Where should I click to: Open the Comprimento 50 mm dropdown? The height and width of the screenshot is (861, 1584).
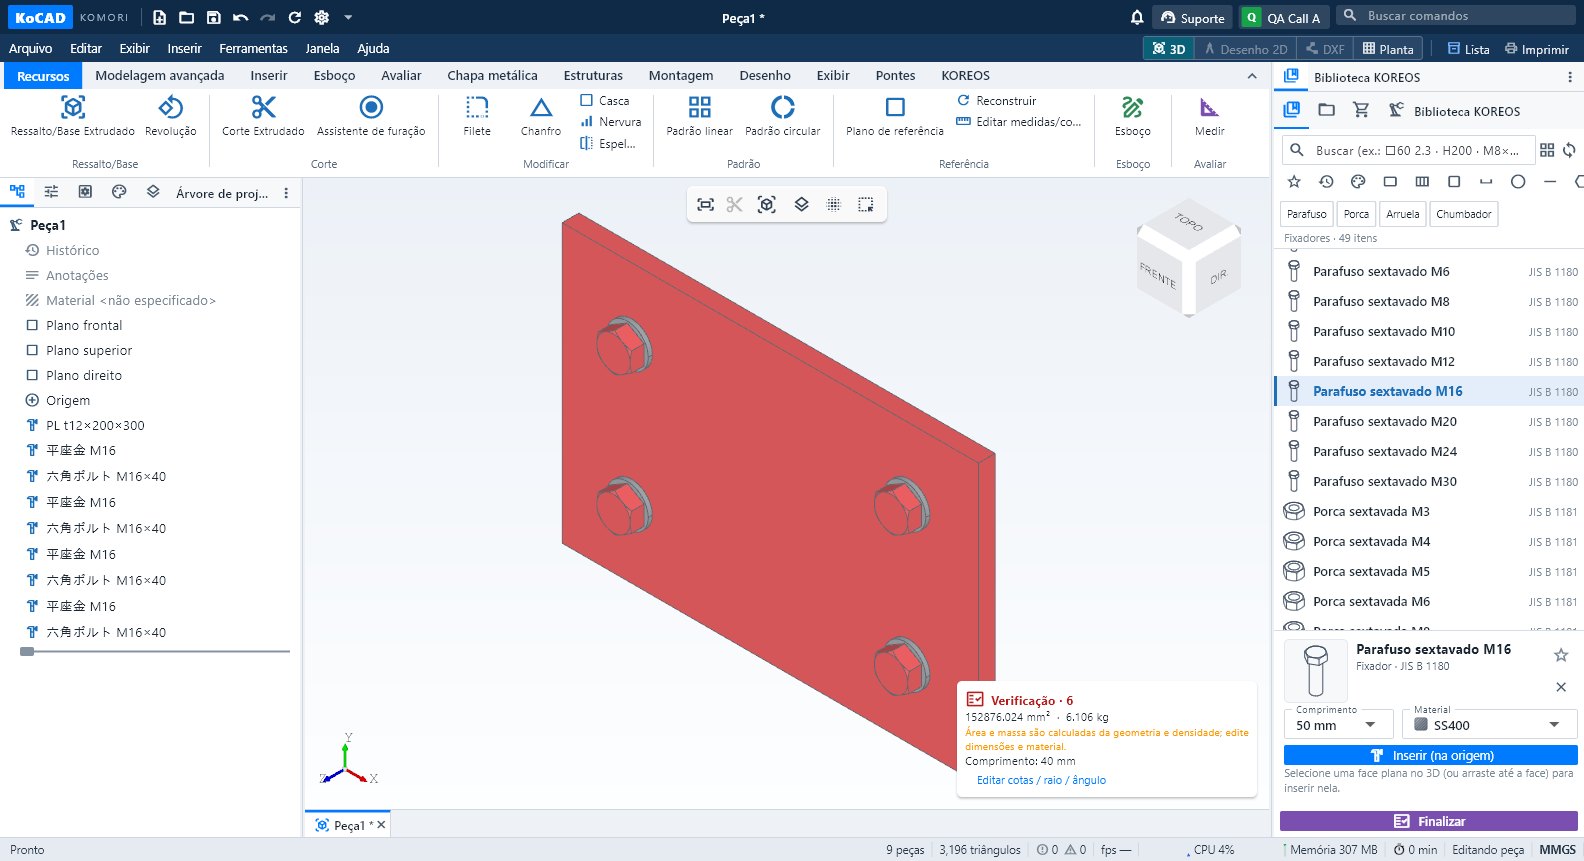1338,725
